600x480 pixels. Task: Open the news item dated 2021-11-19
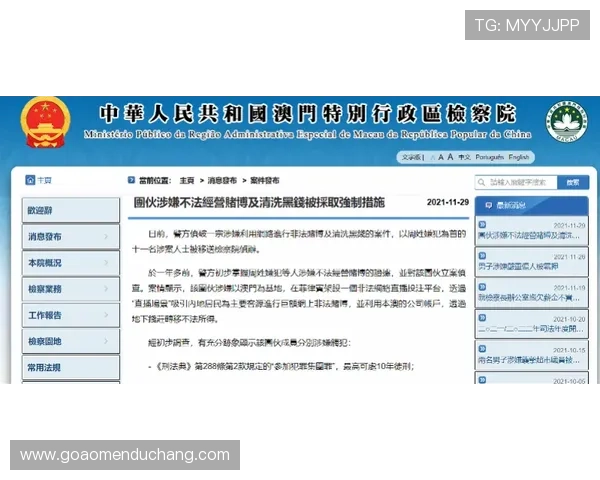[532, 293]
